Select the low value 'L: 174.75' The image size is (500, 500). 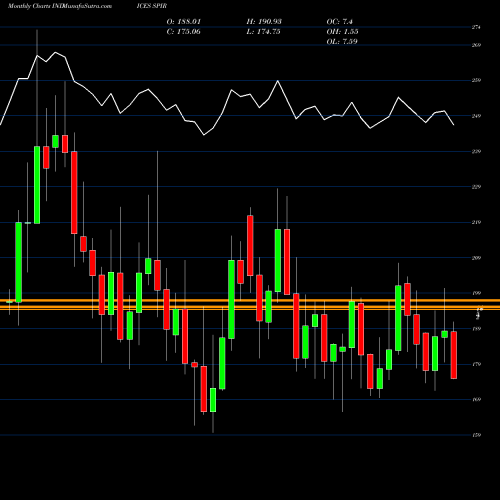tap(263, 32)
